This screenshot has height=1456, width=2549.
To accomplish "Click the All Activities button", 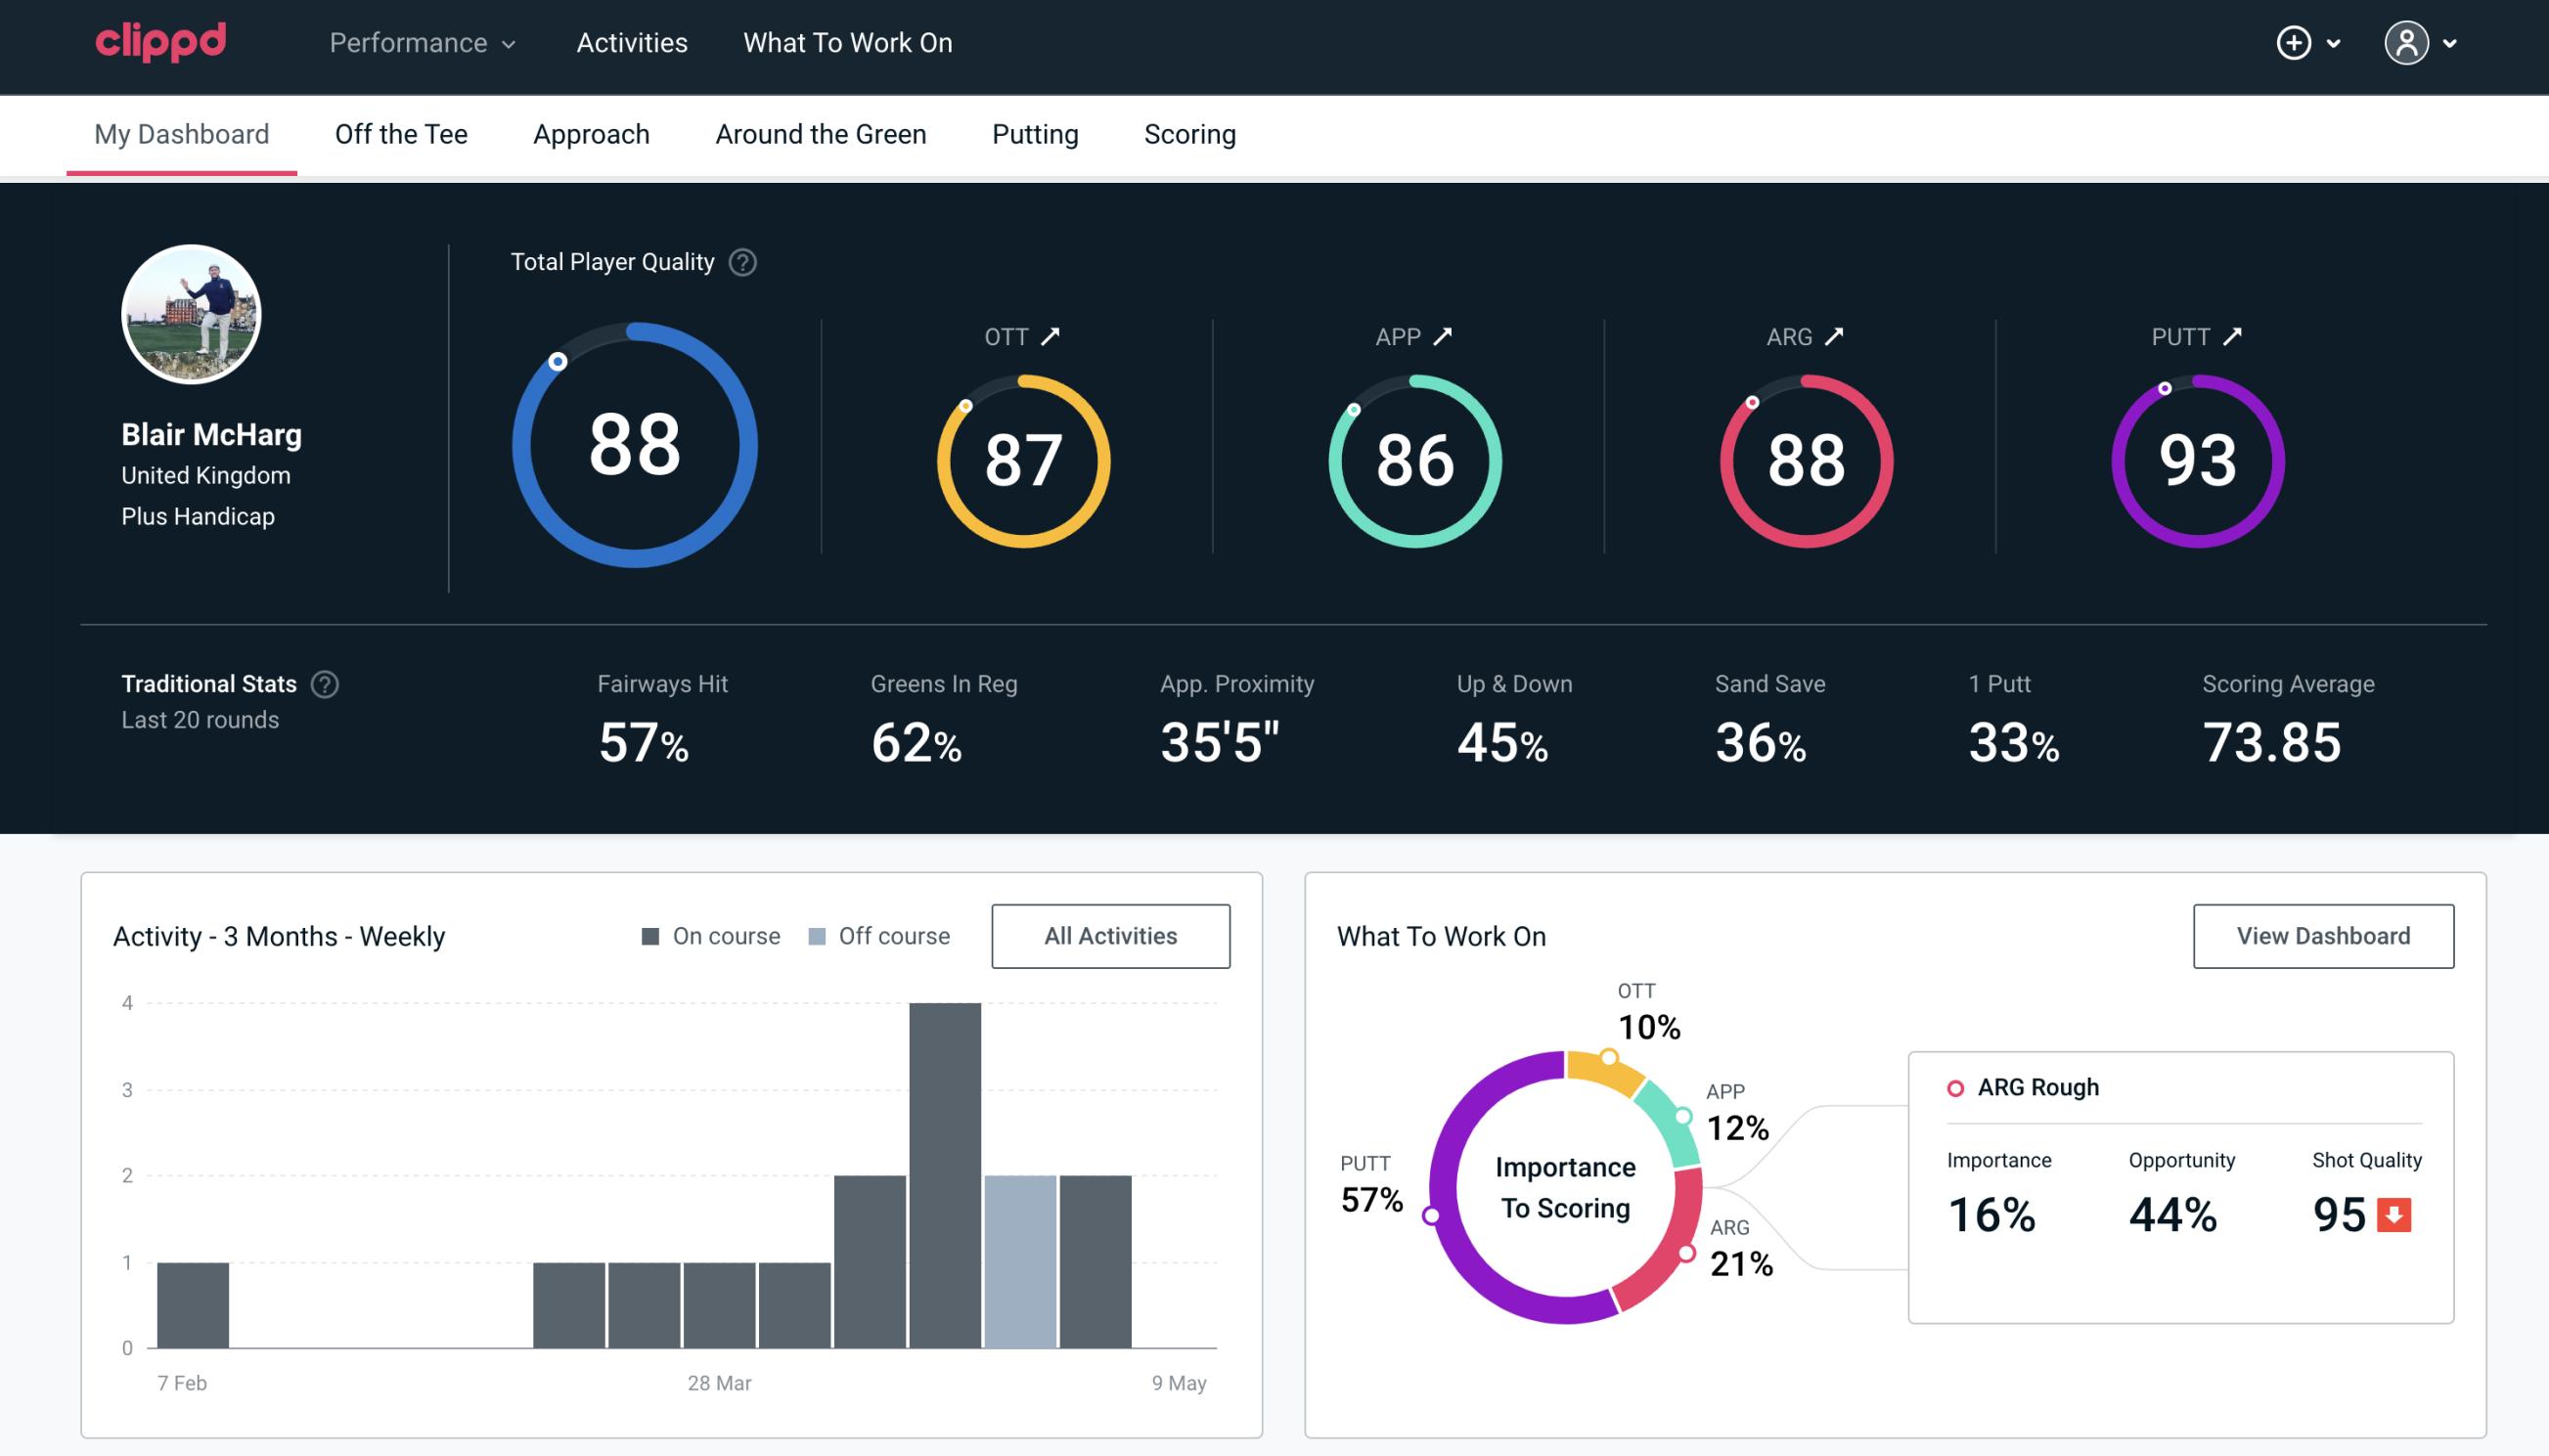I will pos(1112,936).
